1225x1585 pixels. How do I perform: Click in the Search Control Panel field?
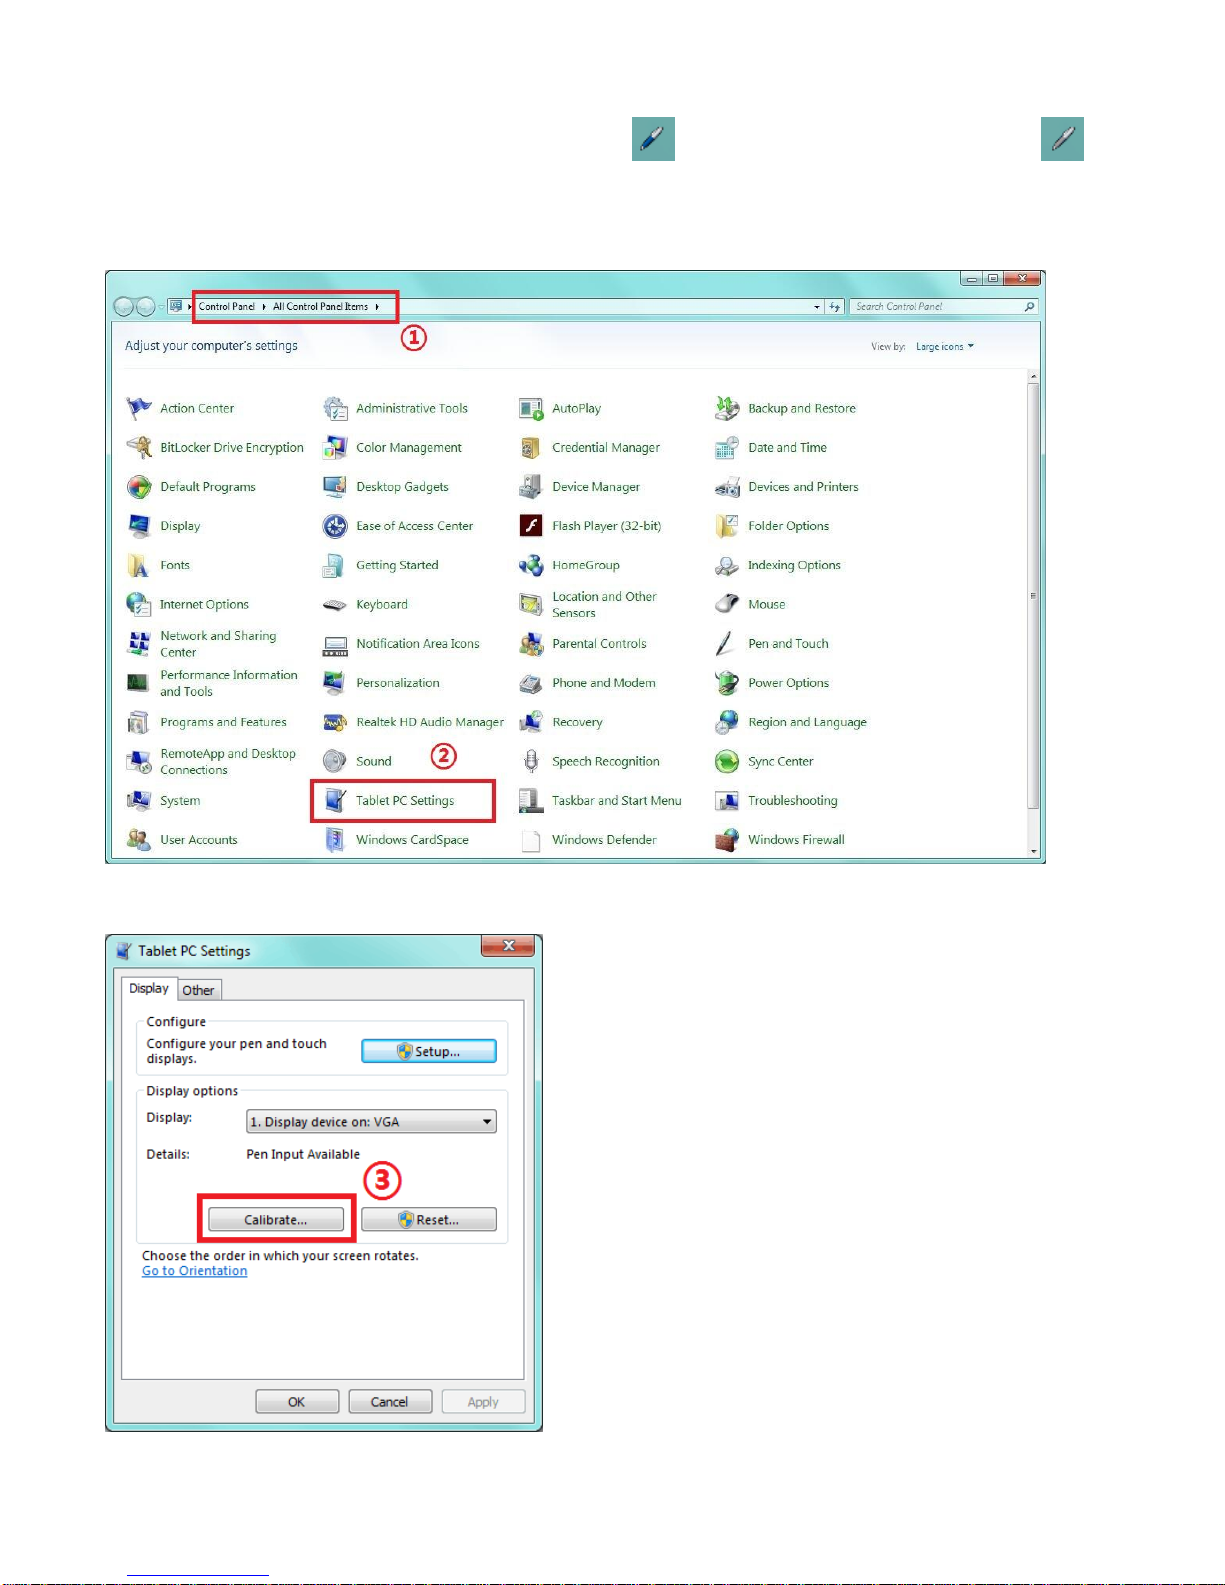pos(935,307)
